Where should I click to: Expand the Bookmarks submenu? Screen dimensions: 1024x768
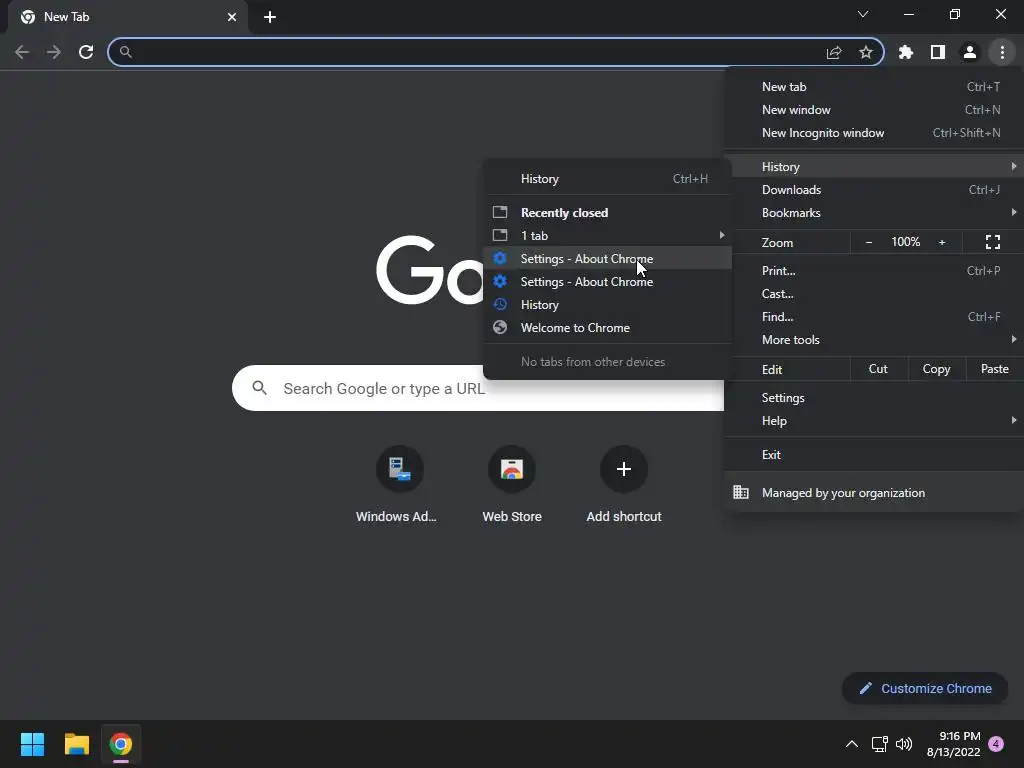874,213
